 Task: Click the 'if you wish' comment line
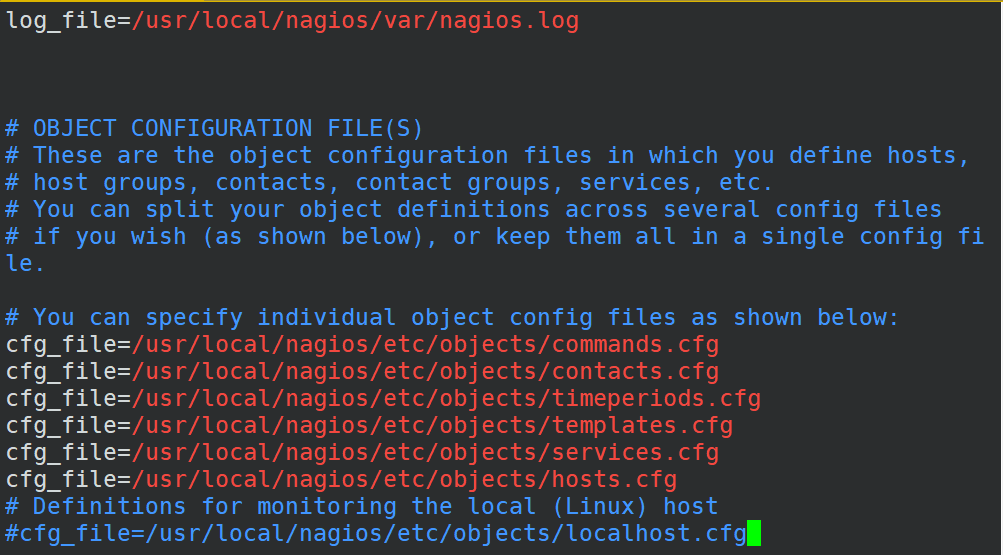pyautogui.click(x=495, y=236)
